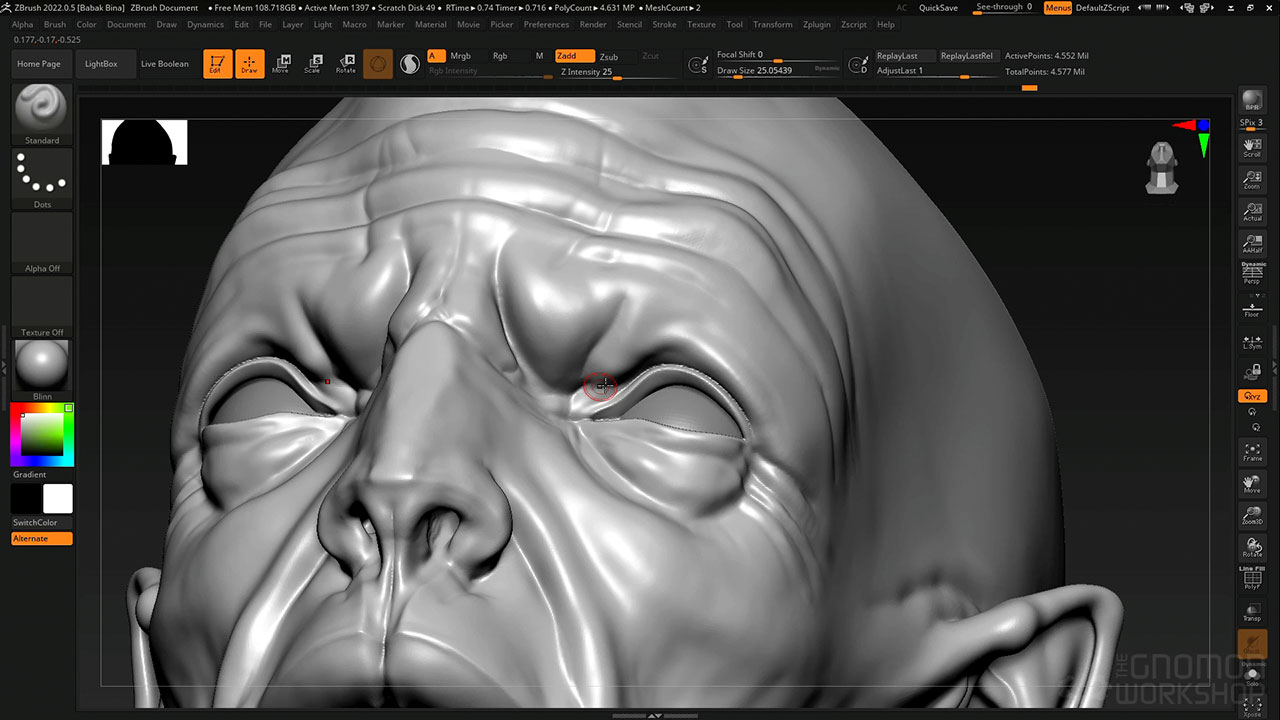The width and height of the screenshot is (1280, 720).
Task: Open the Alpha Off selector
Action: click(x=42, y=242)
